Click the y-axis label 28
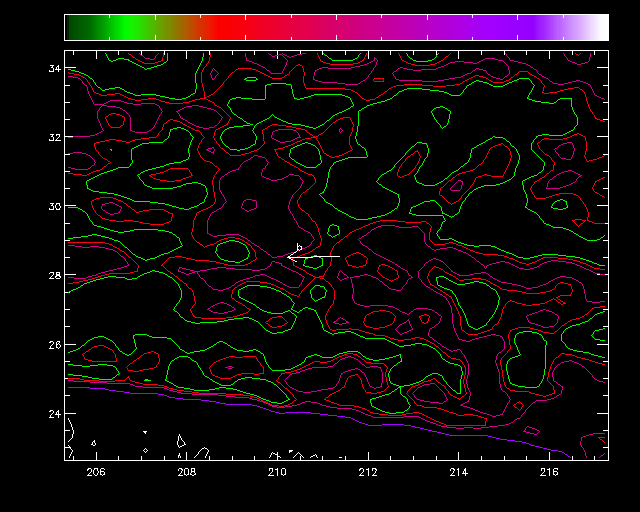The image size is (640, 512). click(x=54, y=275)
